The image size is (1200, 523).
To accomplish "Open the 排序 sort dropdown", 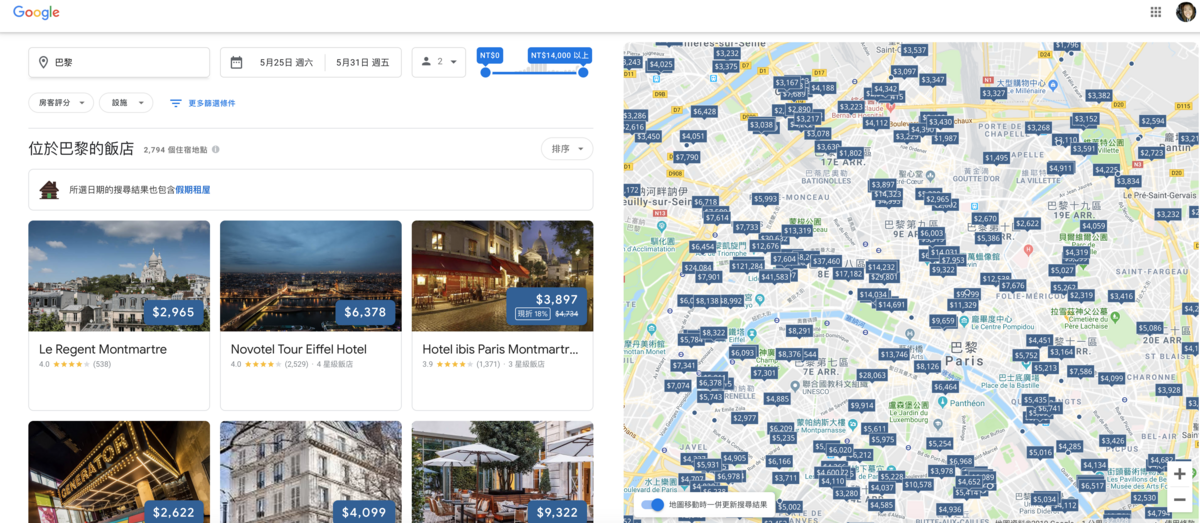I will click(567, 149).
